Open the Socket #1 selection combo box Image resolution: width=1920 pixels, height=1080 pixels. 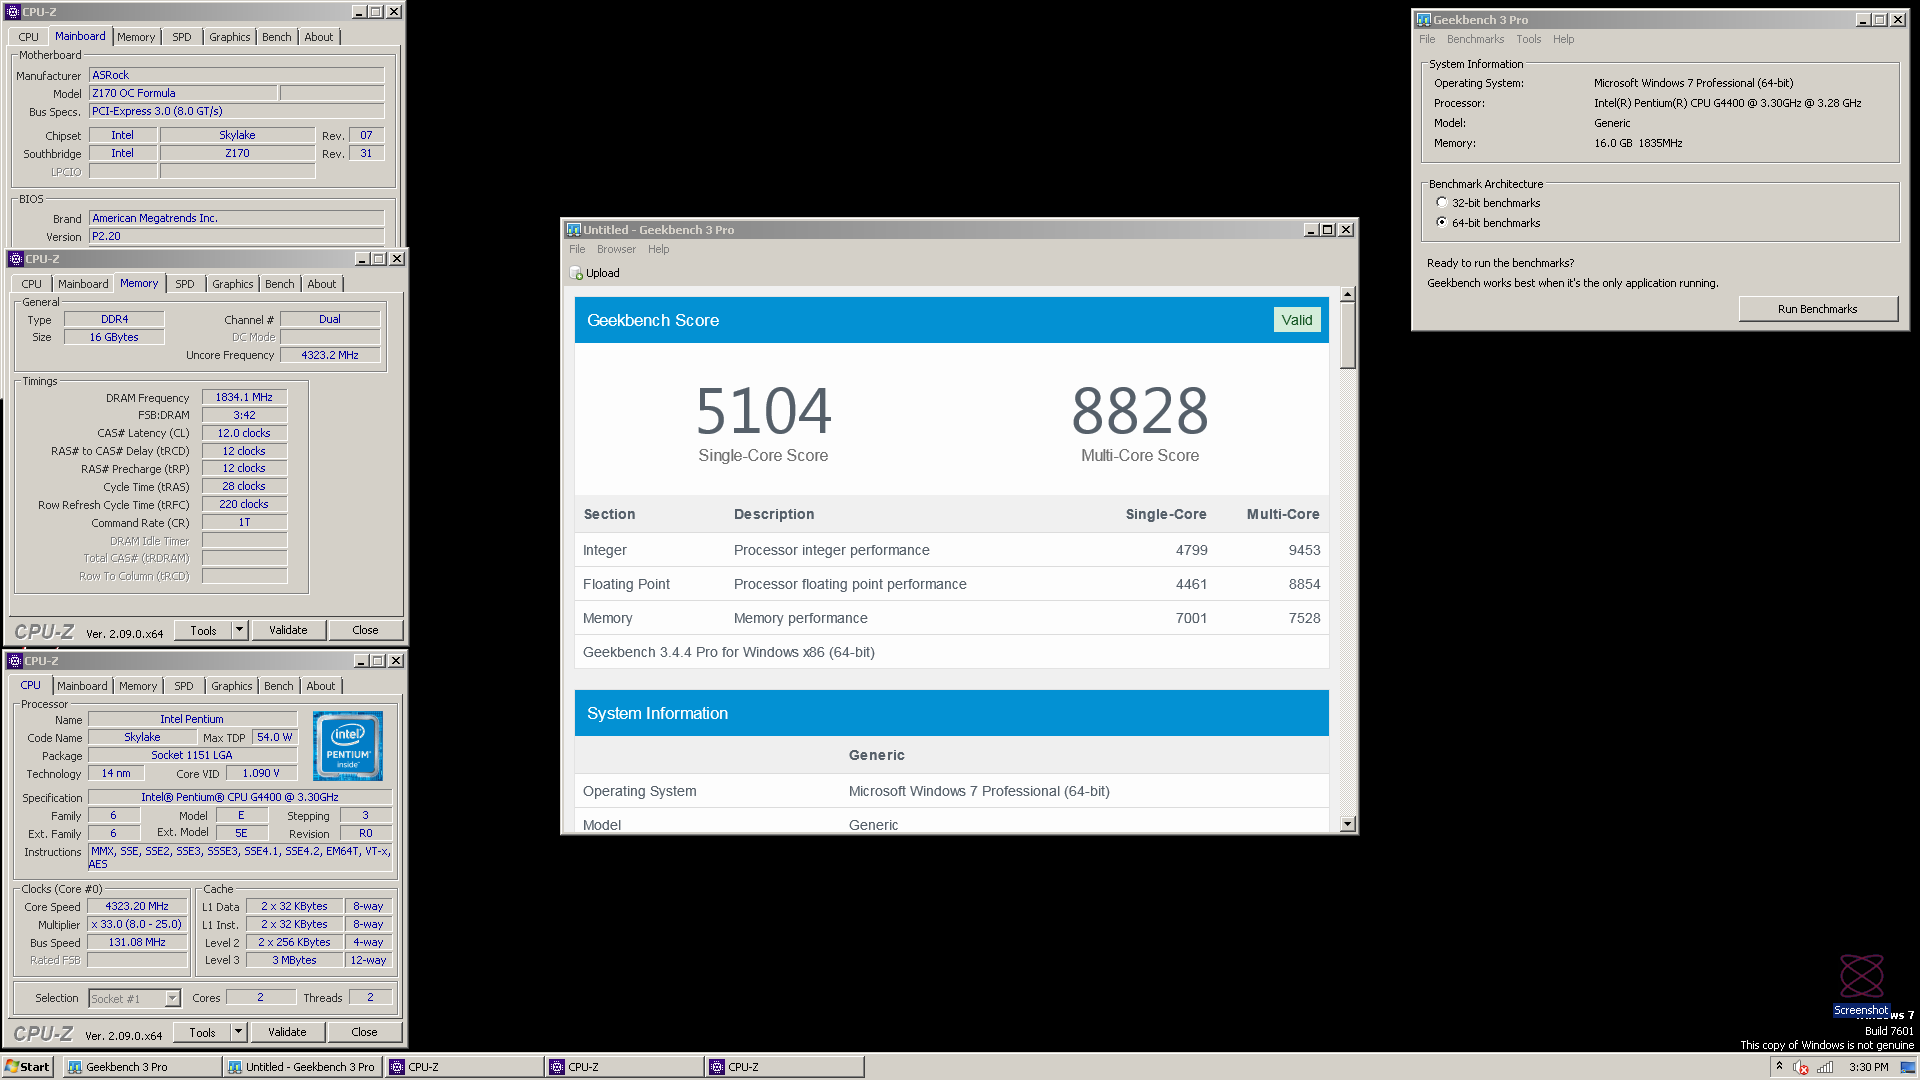click(x=135, y=998)
